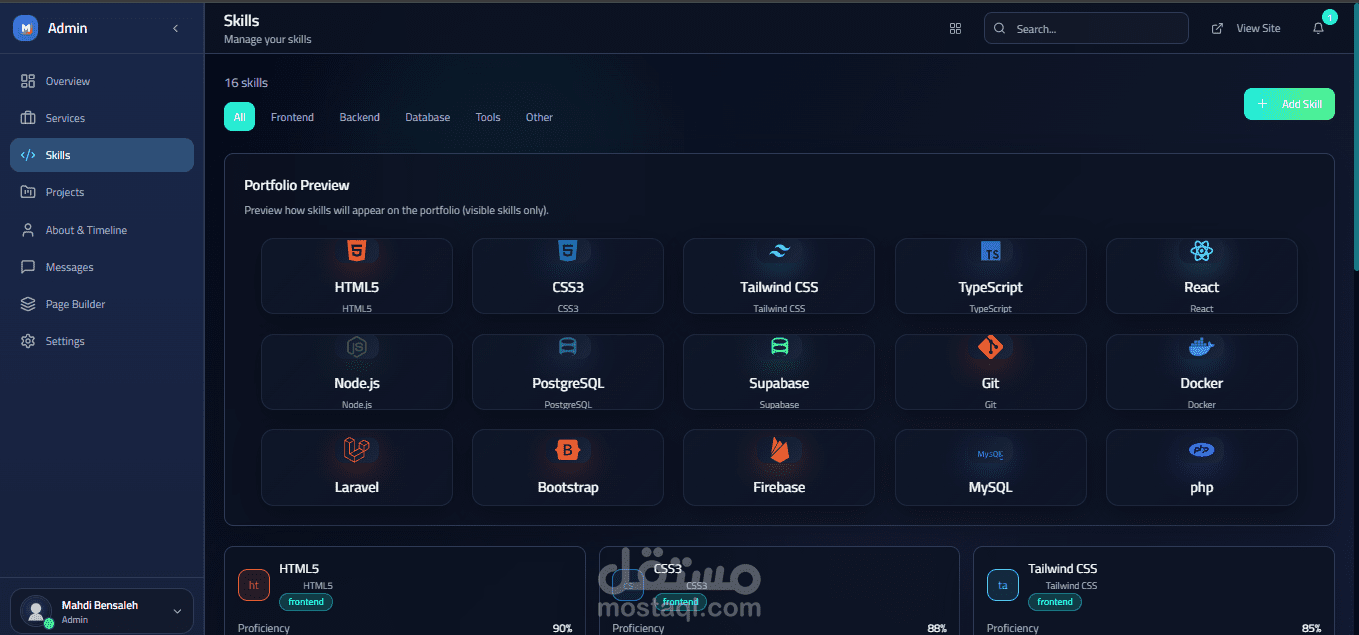Click the Skills code-brackets icon
Image resolution: width=1359 pixels, height=635 pixels.
click(28, 155)
